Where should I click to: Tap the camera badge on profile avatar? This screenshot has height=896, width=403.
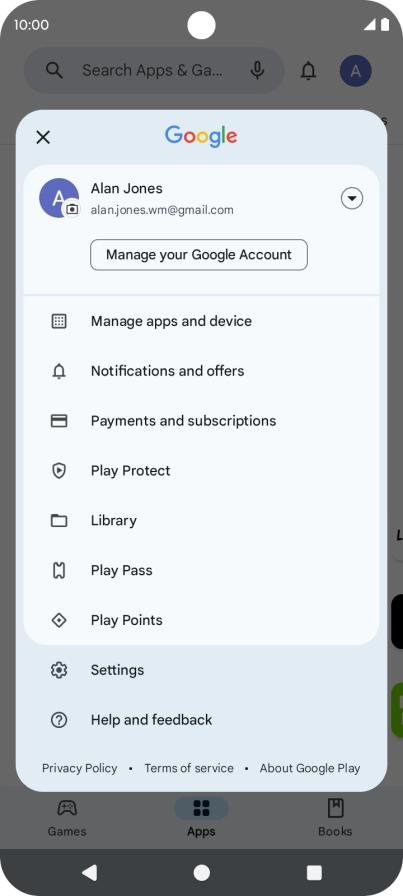coord(72,209)
